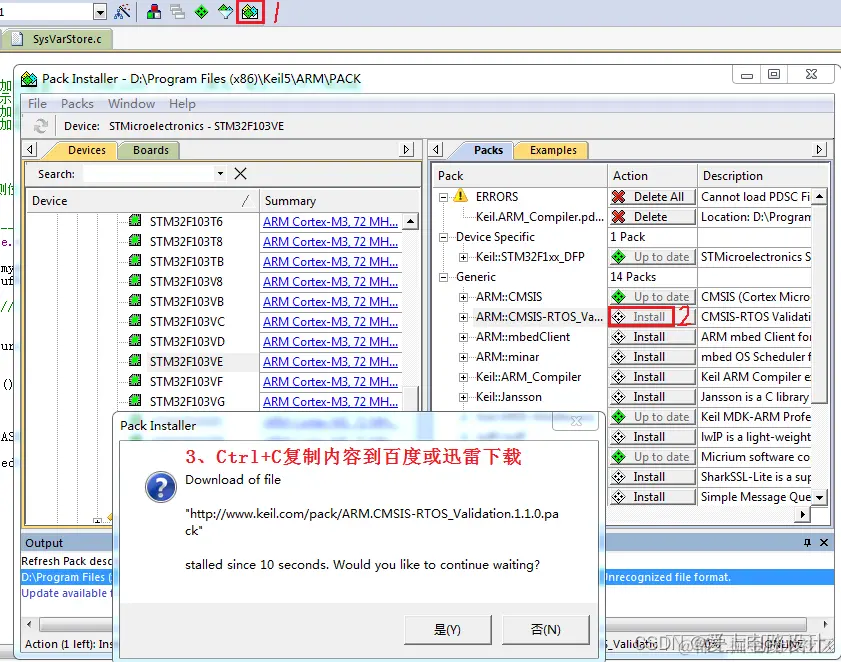The image size is (841, 662).
Task: Click yellow warning icon beside ERRORS
Action: 460,196
